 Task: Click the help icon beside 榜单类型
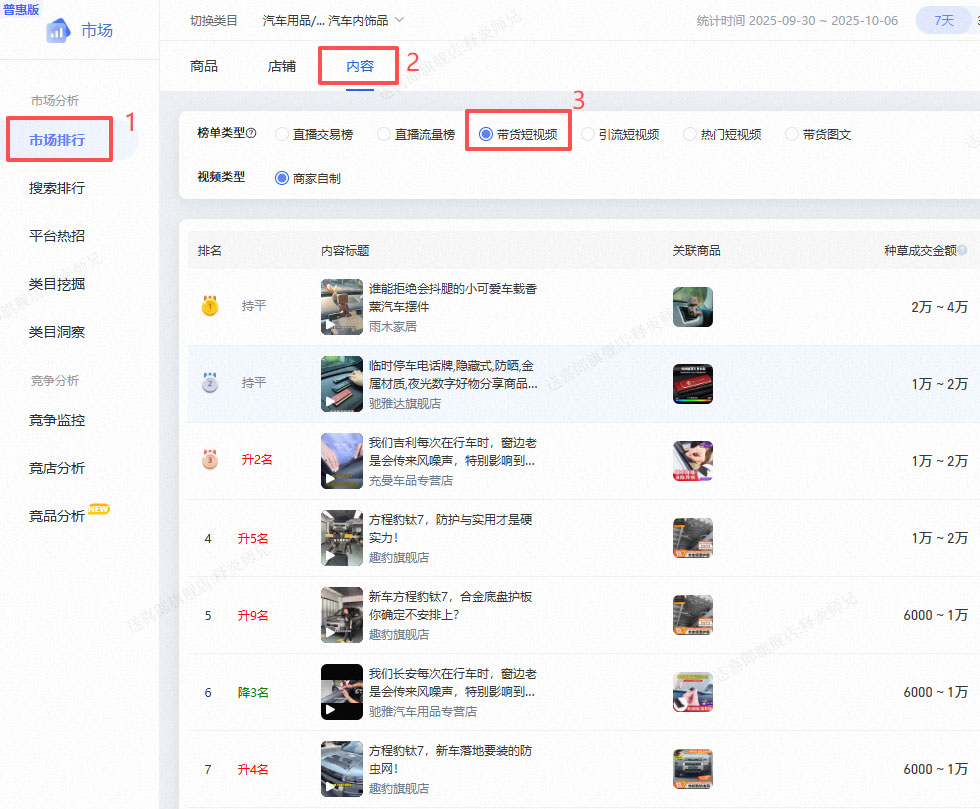click(x=251, y=133)
